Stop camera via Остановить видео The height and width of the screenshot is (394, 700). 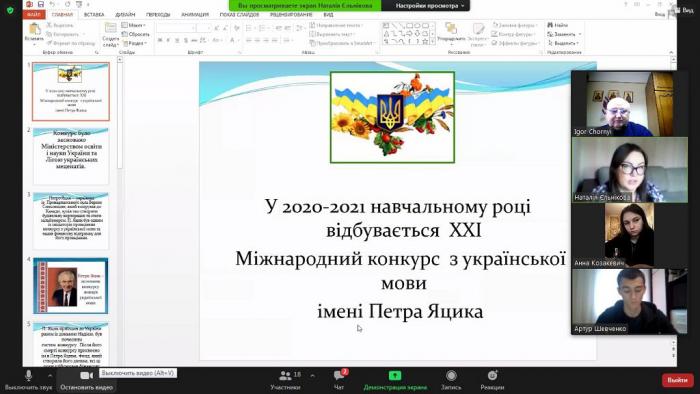pyautogui.click(x=86, y=380)
